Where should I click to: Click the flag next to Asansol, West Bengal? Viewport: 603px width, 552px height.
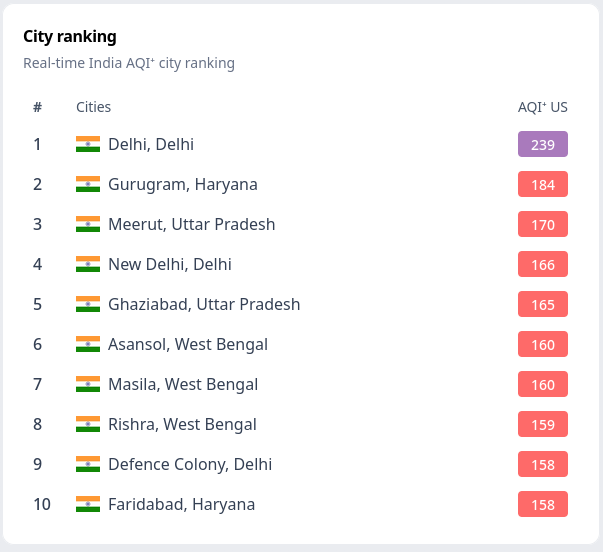pos(88,344)
